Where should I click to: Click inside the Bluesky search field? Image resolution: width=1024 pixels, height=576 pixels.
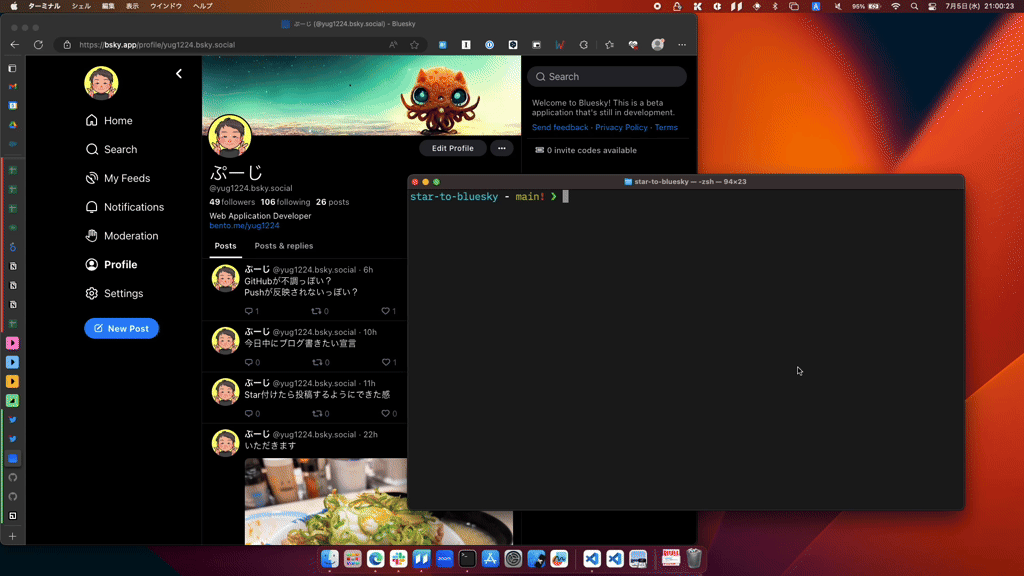607,76
